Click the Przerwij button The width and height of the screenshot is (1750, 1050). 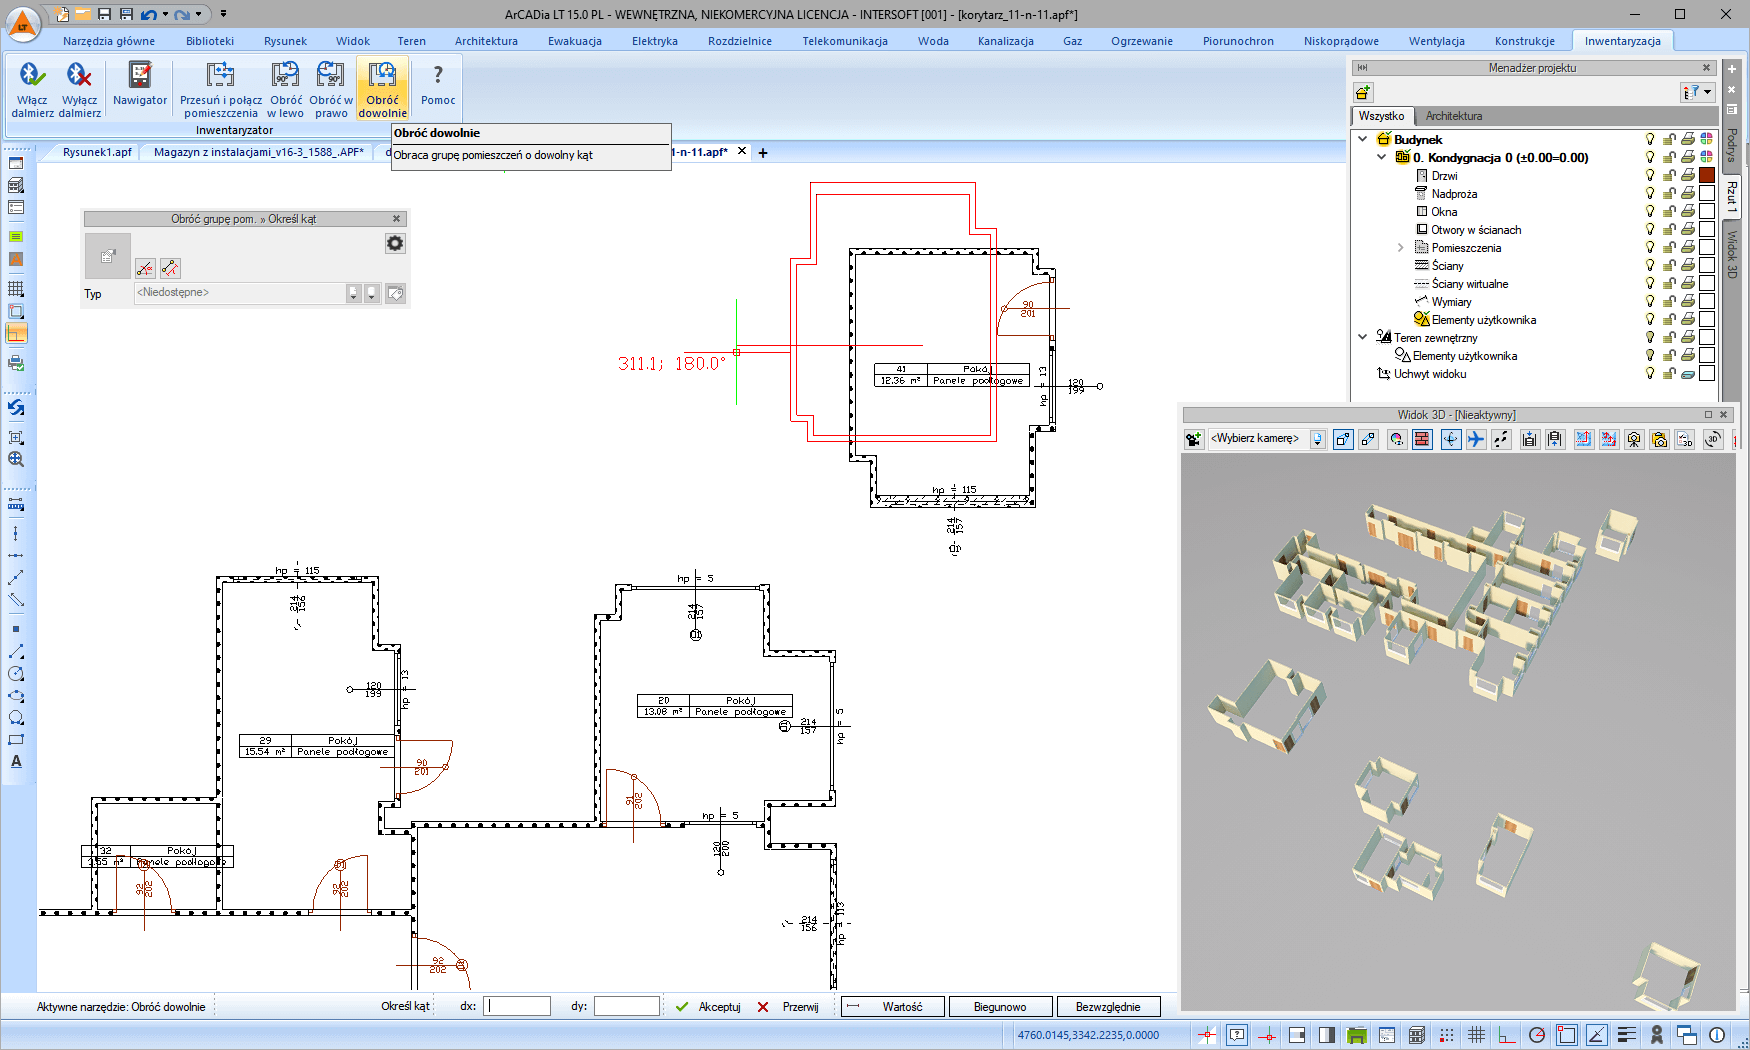[789, 1007]
